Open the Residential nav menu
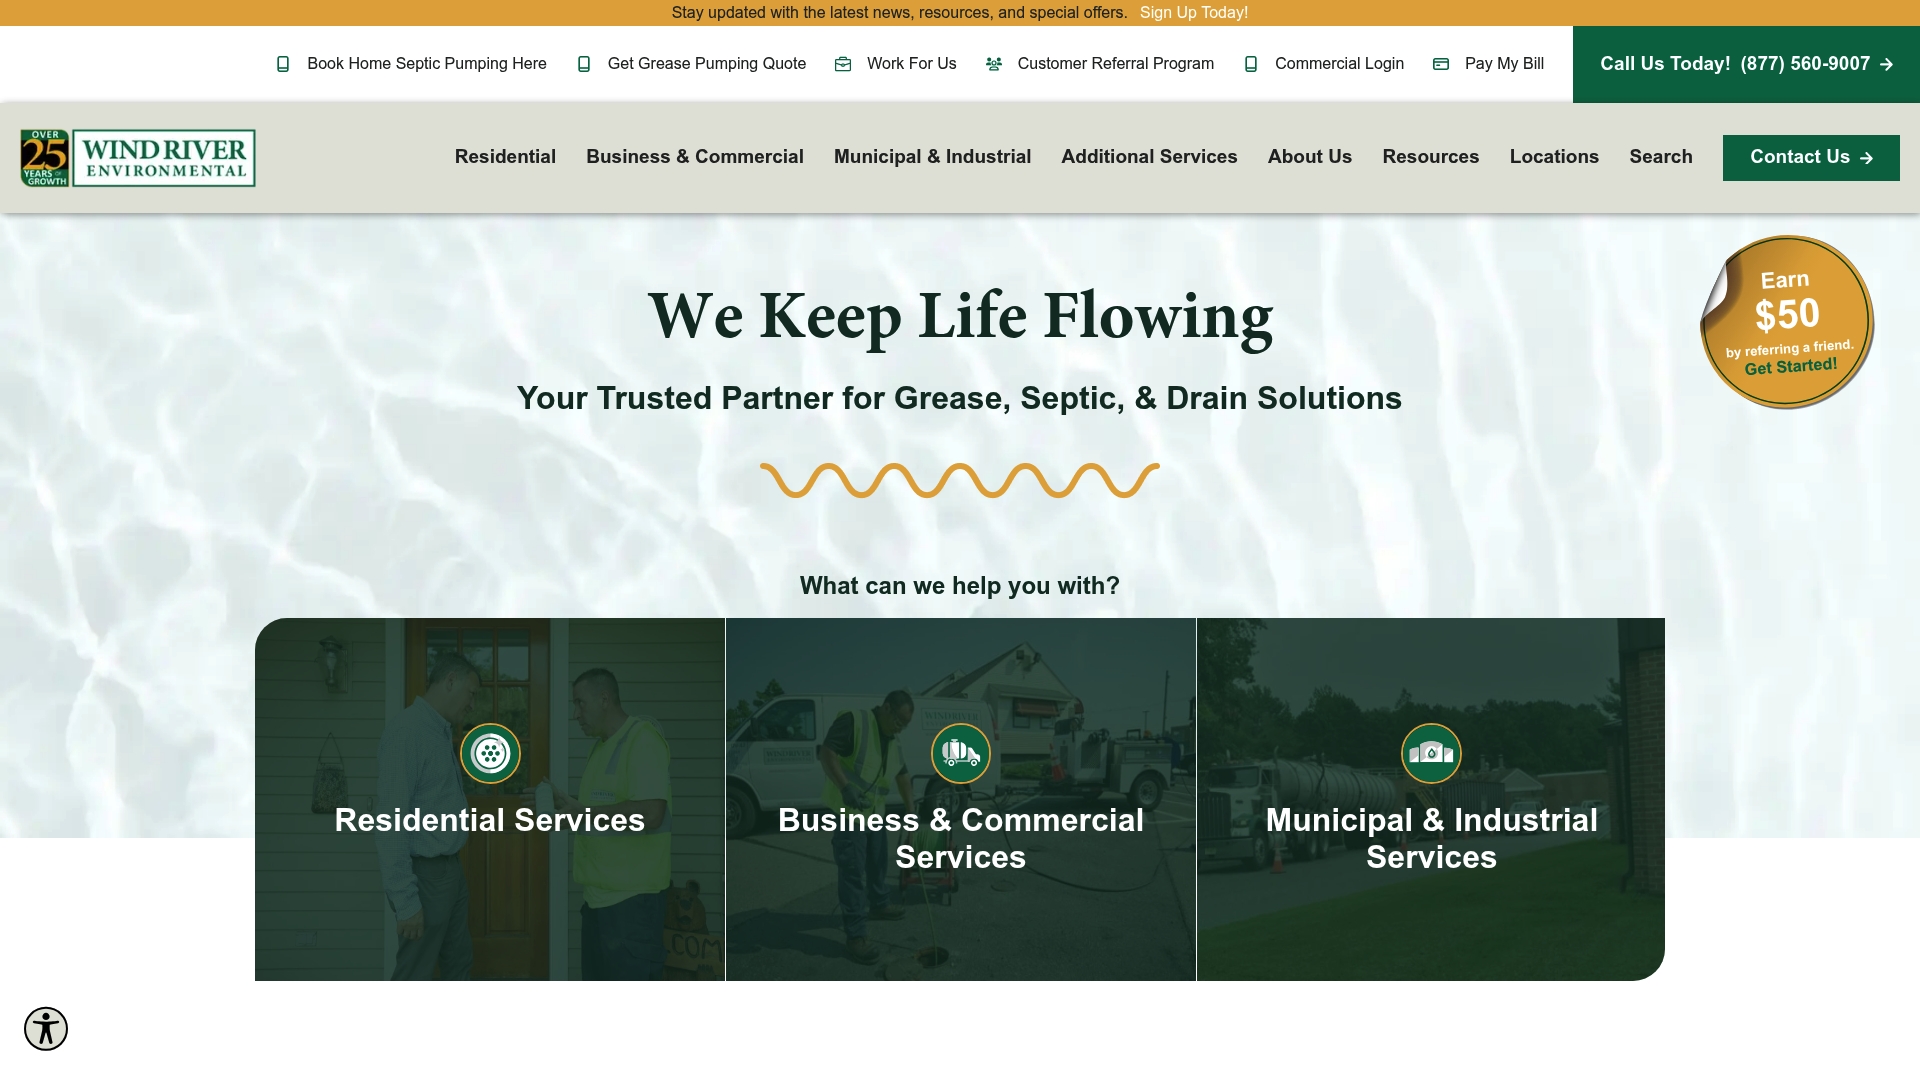Viewport: 1920px width, 1080px height. [505, 157]
